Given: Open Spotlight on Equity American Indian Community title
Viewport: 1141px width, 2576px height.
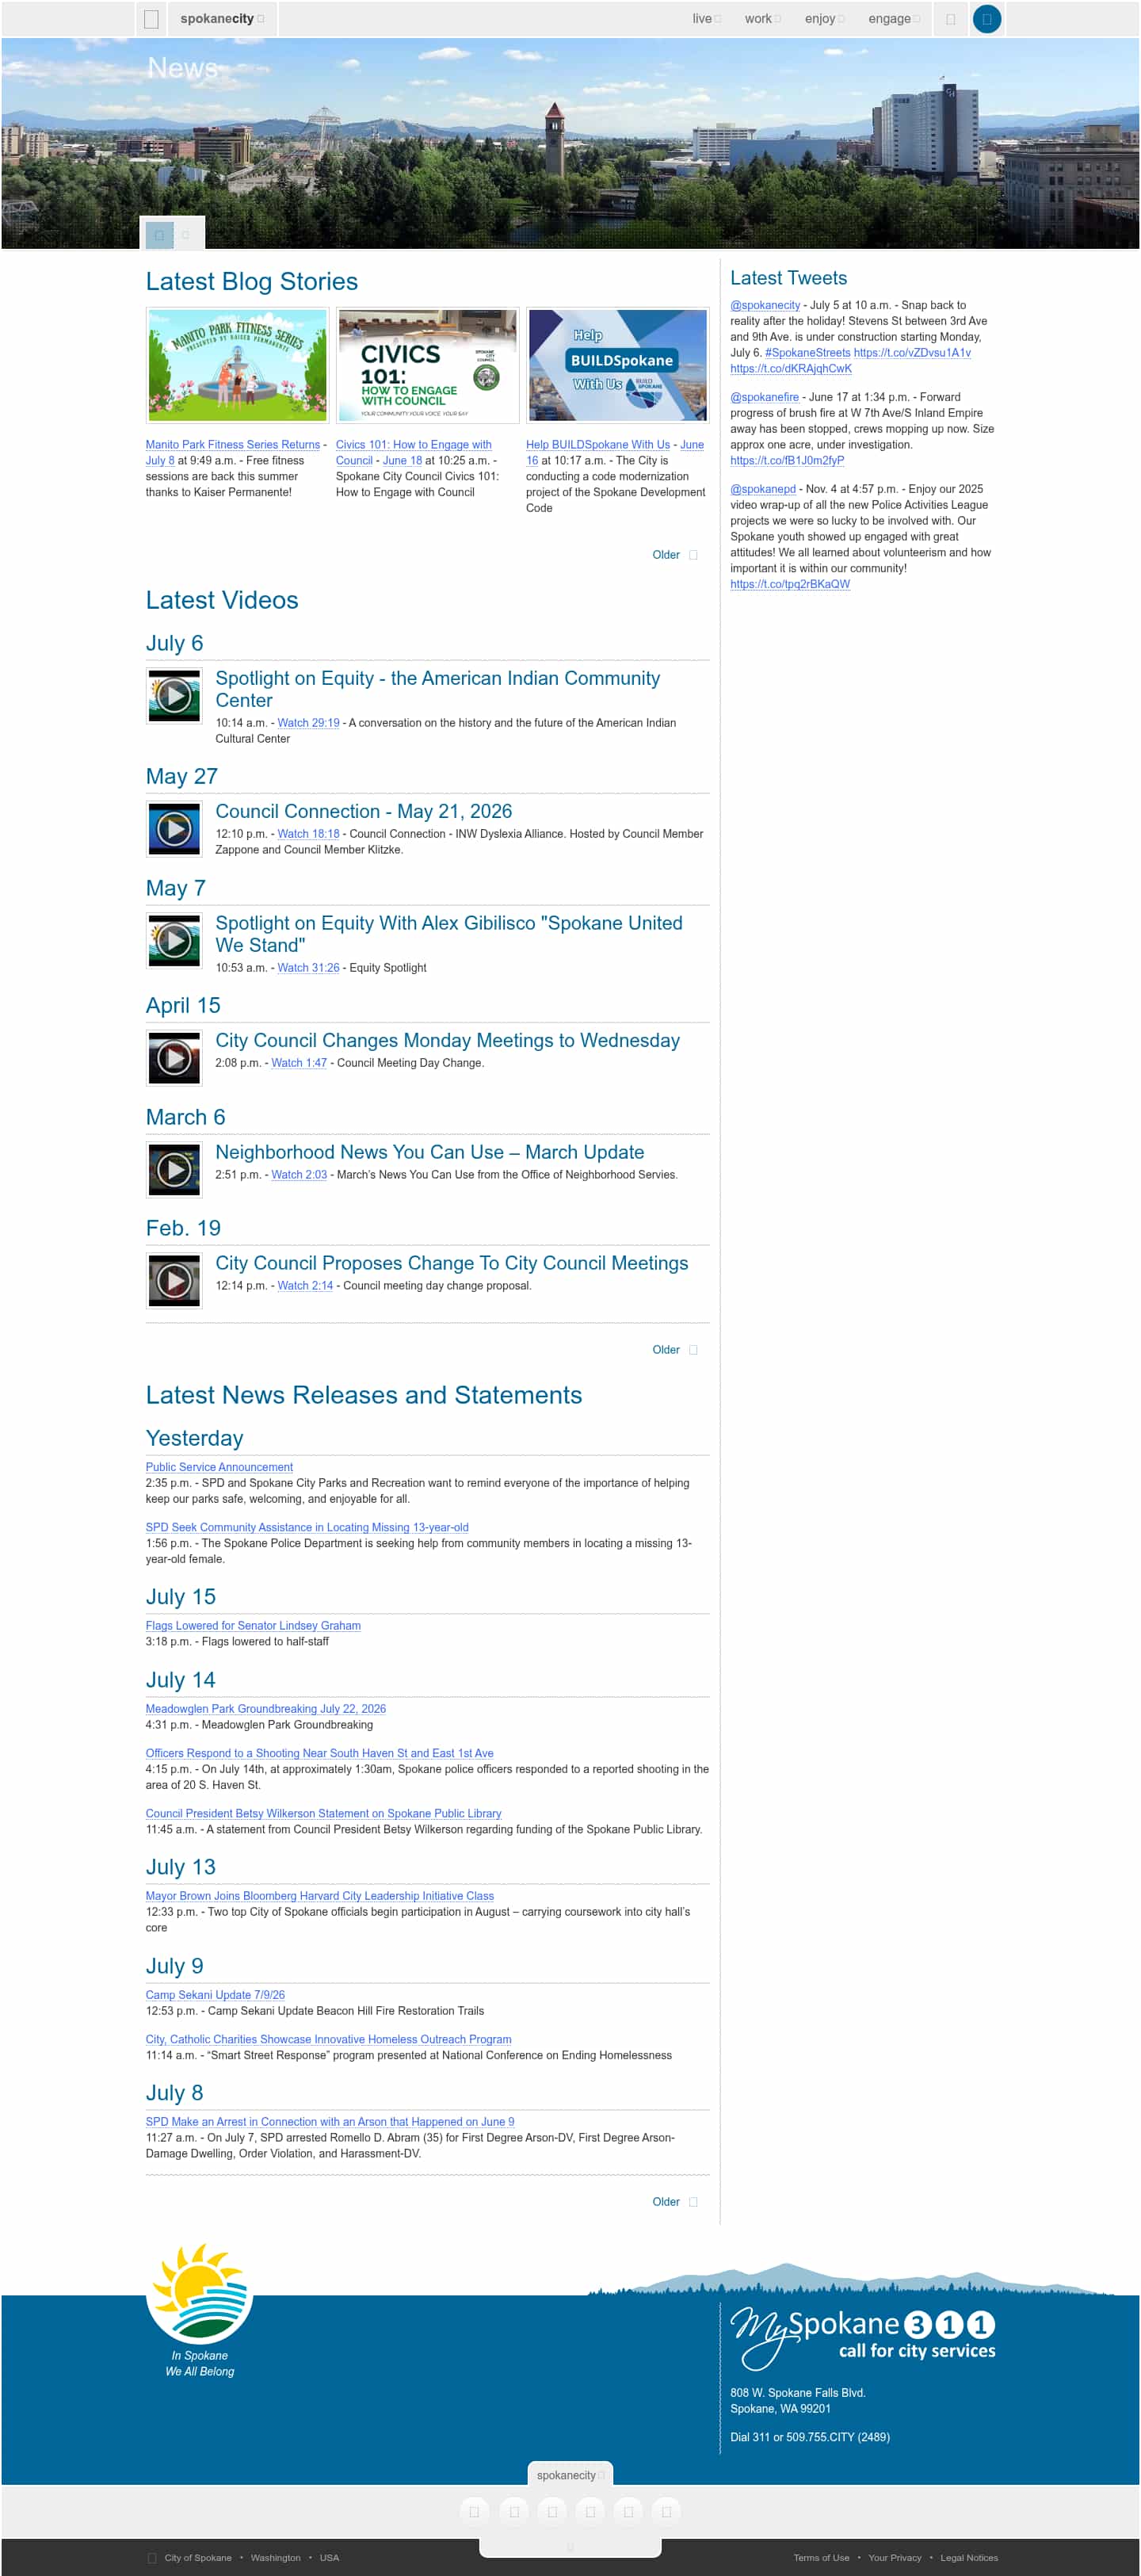Looking at the screenshot, I should (437, 689).
